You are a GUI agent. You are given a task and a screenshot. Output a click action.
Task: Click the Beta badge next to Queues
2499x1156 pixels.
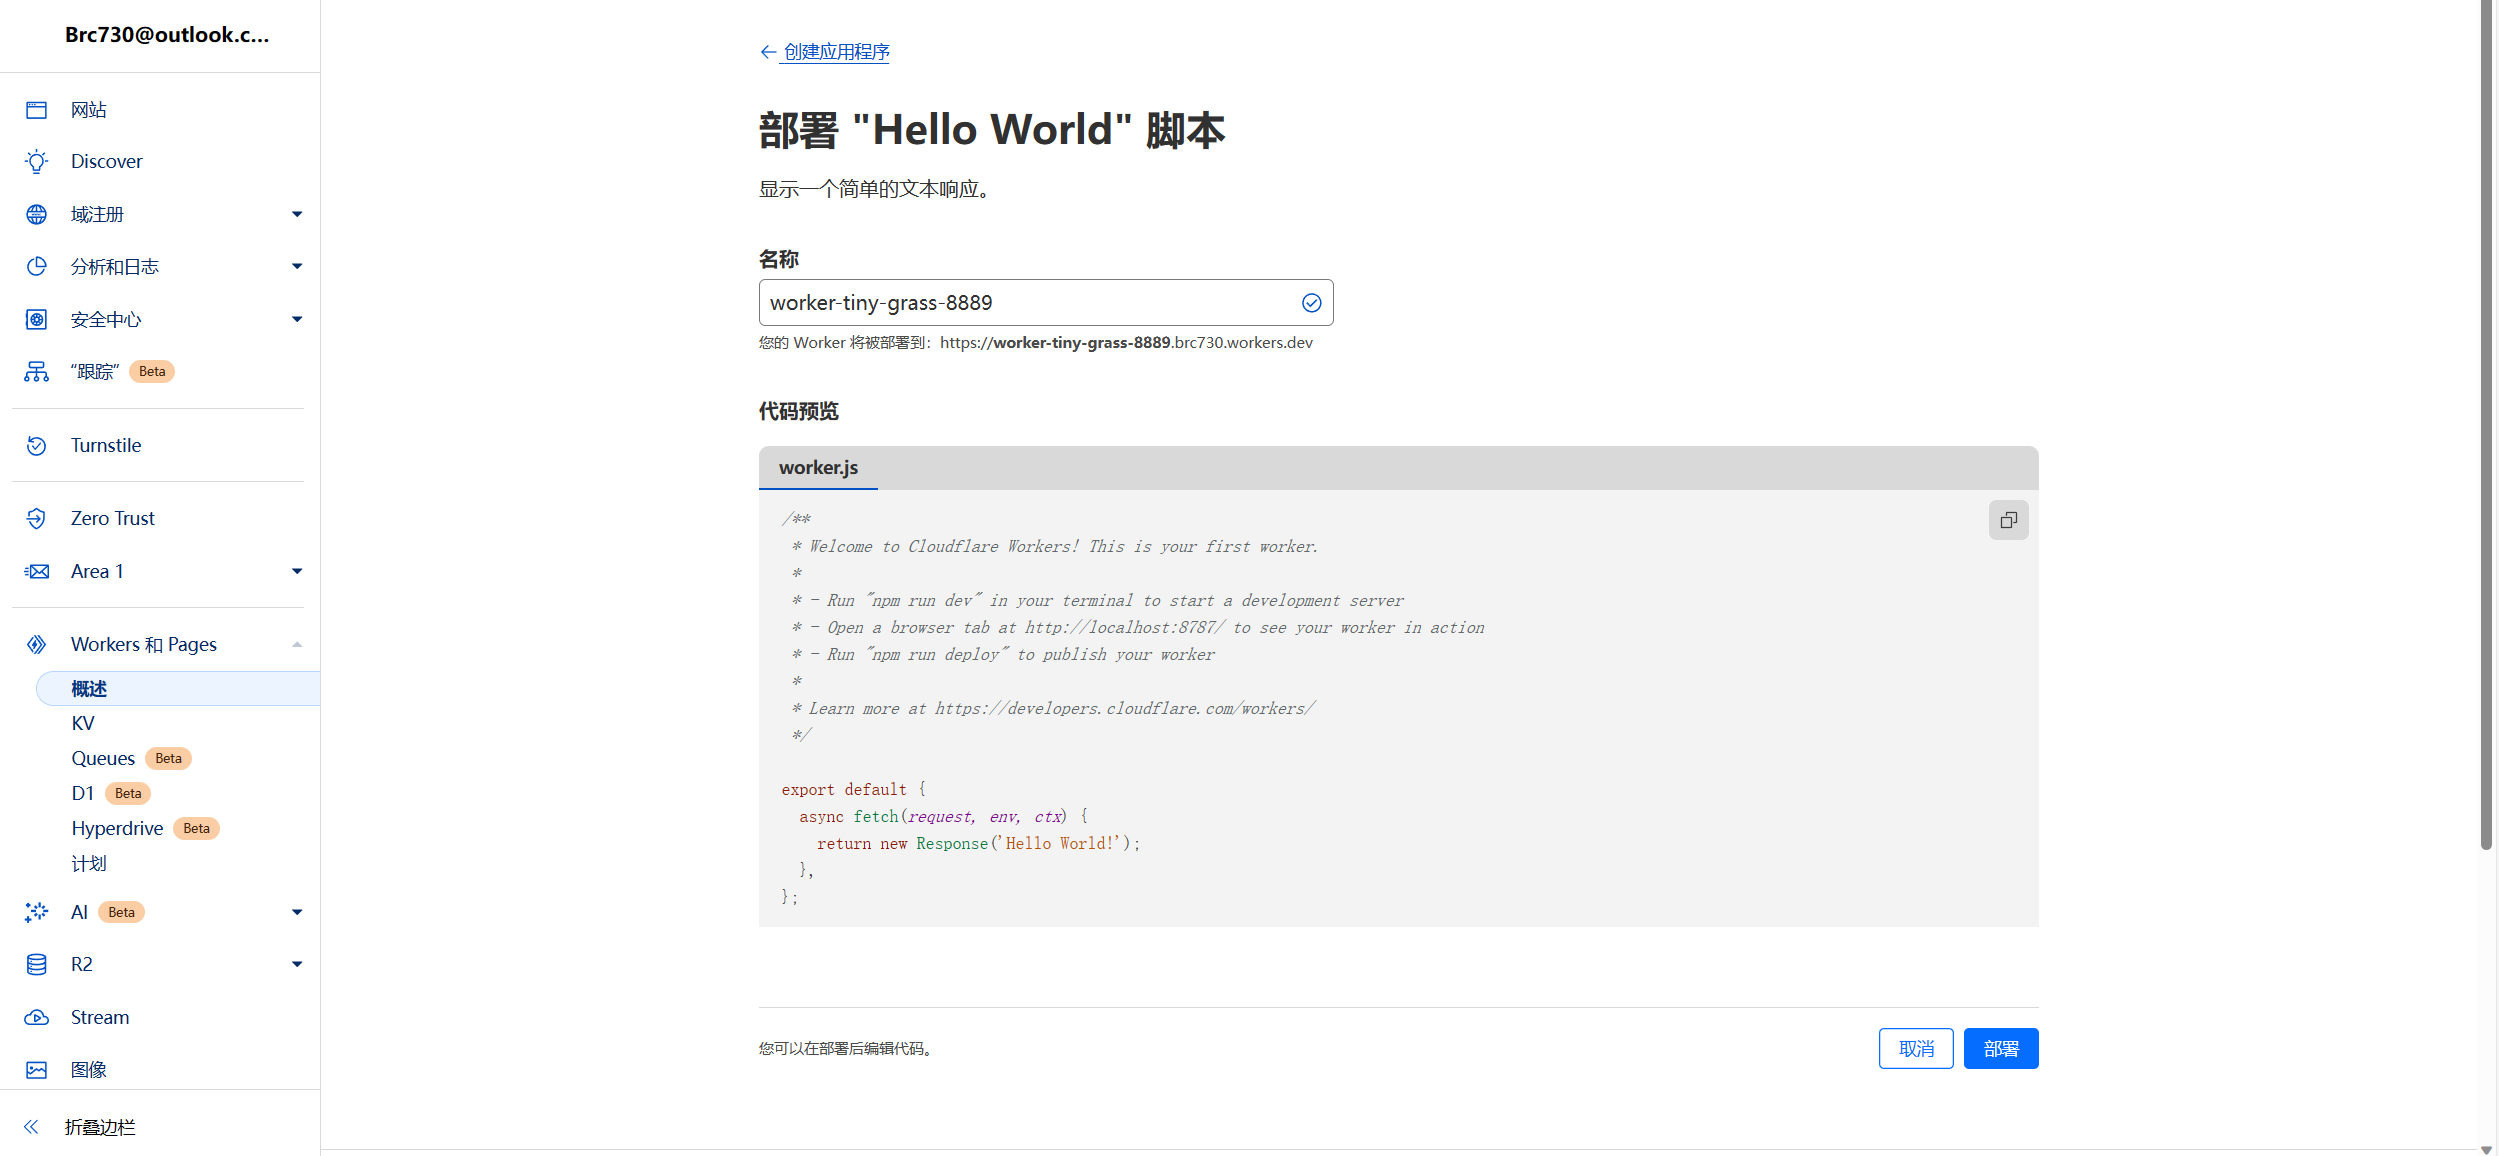pos(169,759)
